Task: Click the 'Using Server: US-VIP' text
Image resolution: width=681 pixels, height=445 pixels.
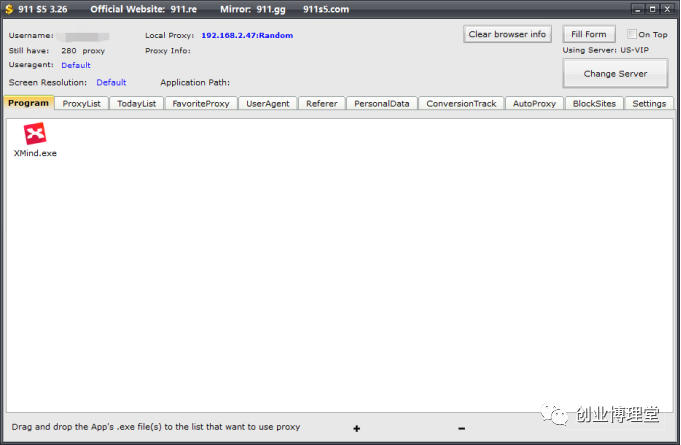Action: pos(606,50)
